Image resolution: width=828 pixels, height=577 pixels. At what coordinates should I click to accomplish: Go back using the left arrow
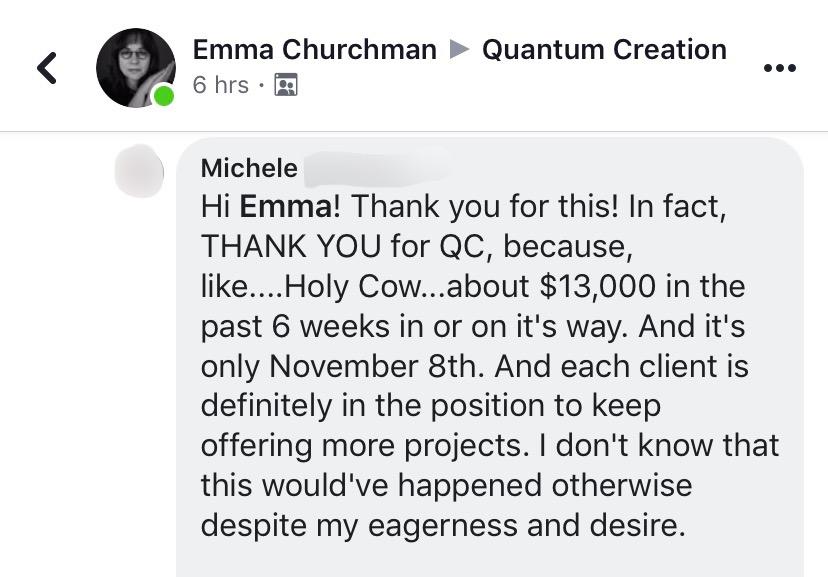click(46, 68)
